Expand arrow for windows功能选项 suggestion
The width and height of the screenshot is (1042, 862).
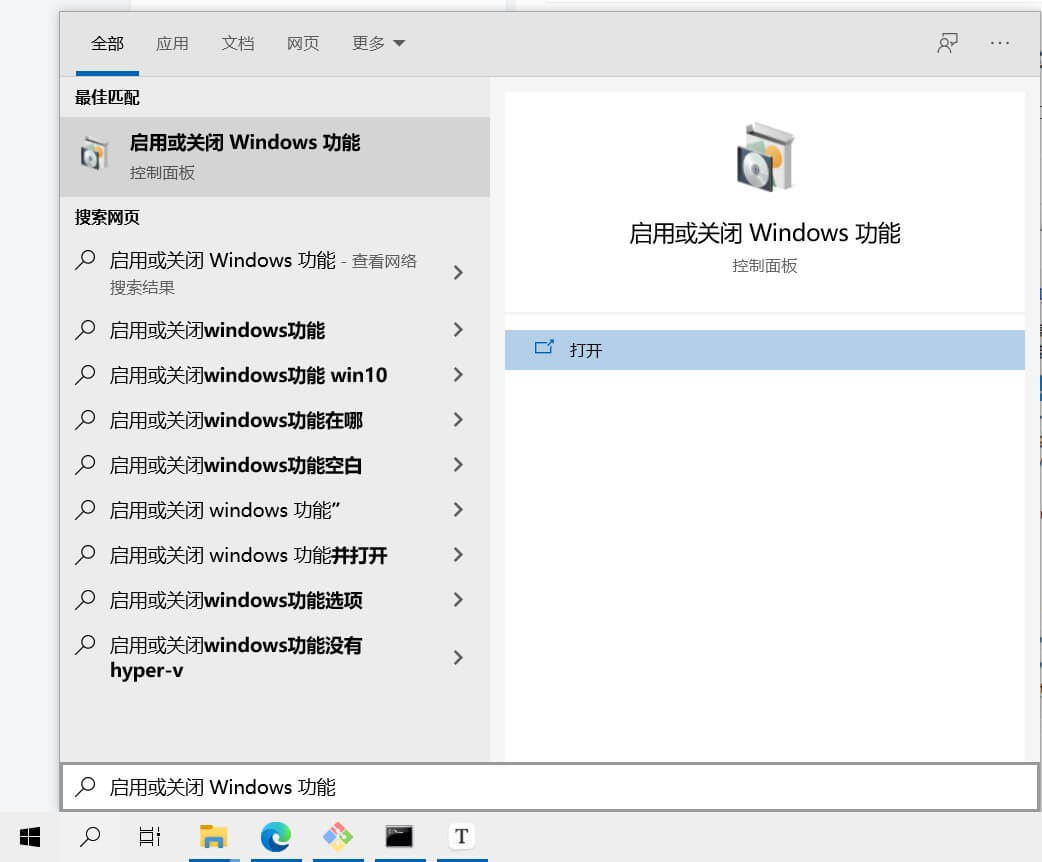[x=458, y=600]
